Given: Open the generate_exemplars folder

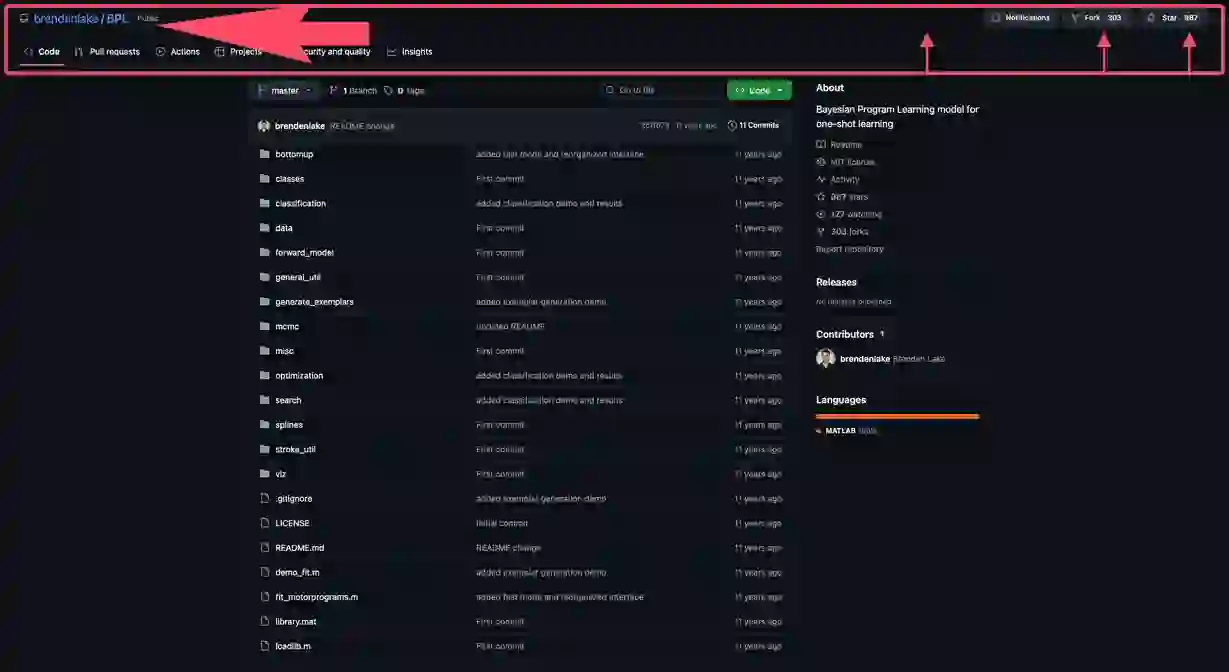Looking at the screenshot, I should pyautogui.click(x=314, y=302).
